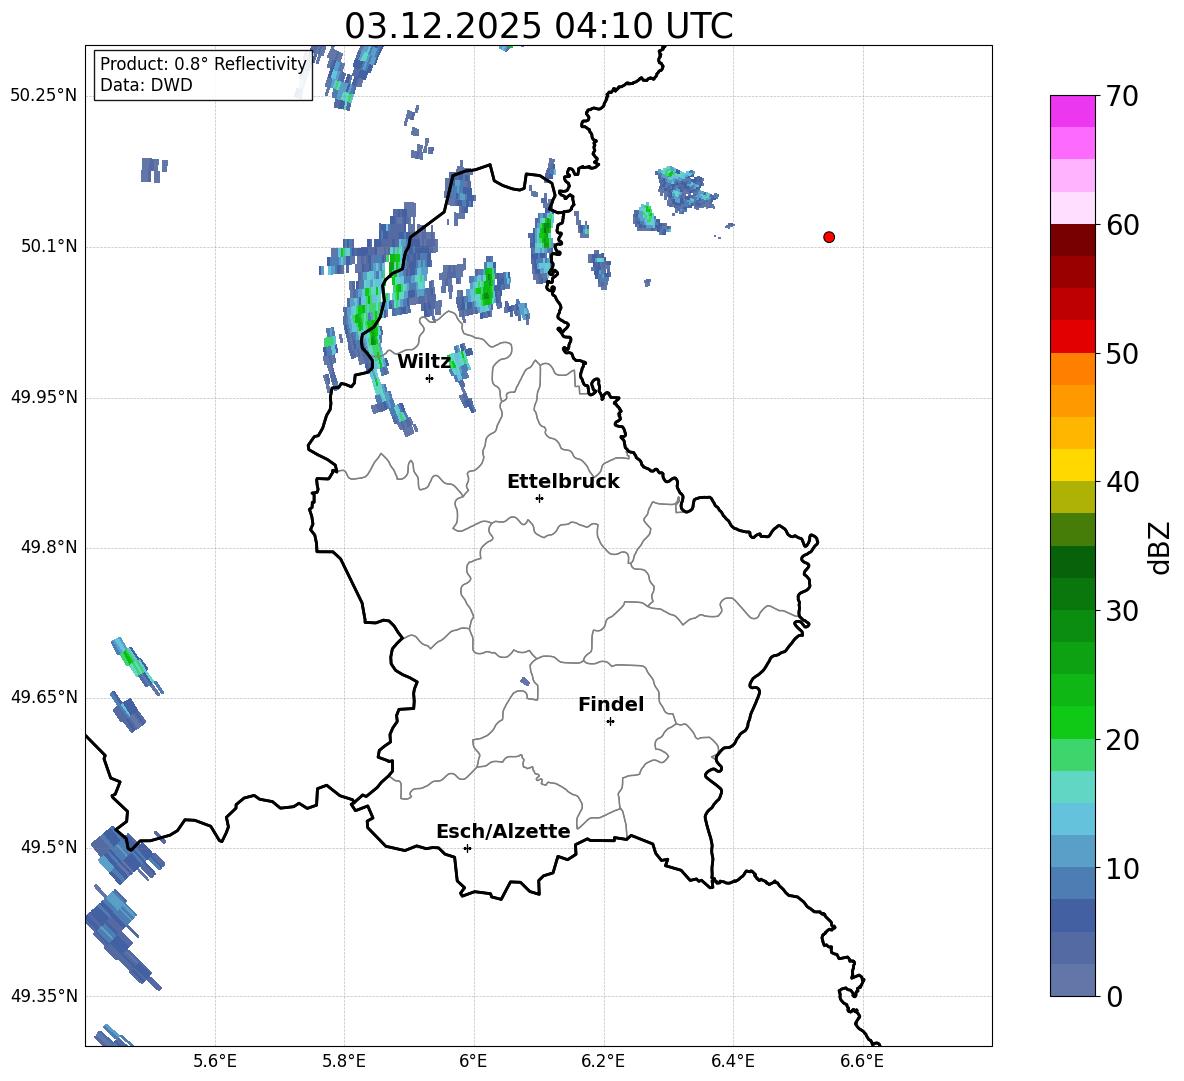Click the 20 tick label on colorbar
The height and width of the screenshot is (1081, 1184).
(x=1122, y=740)
